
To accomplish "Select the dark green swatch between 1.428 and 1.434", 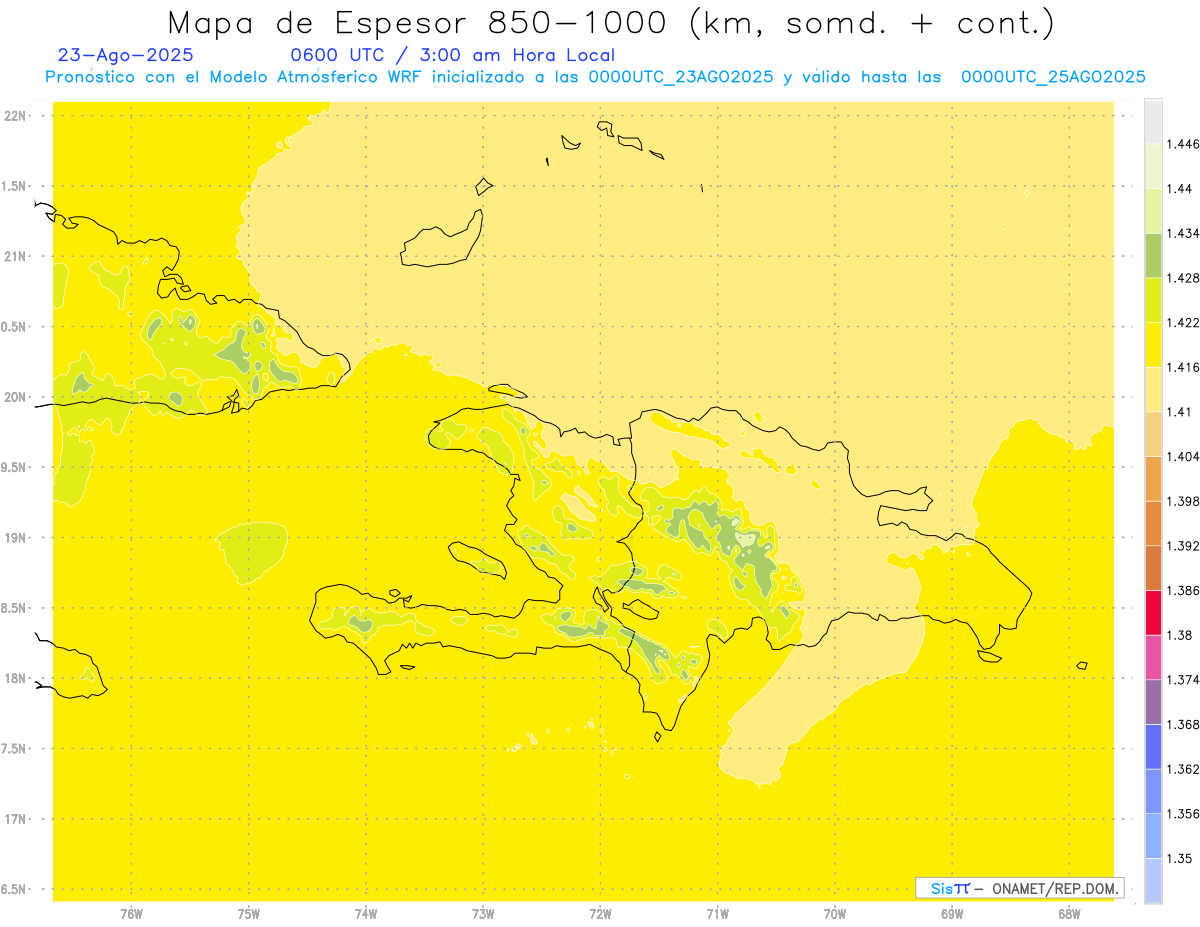I will [x=1153, y=255].
